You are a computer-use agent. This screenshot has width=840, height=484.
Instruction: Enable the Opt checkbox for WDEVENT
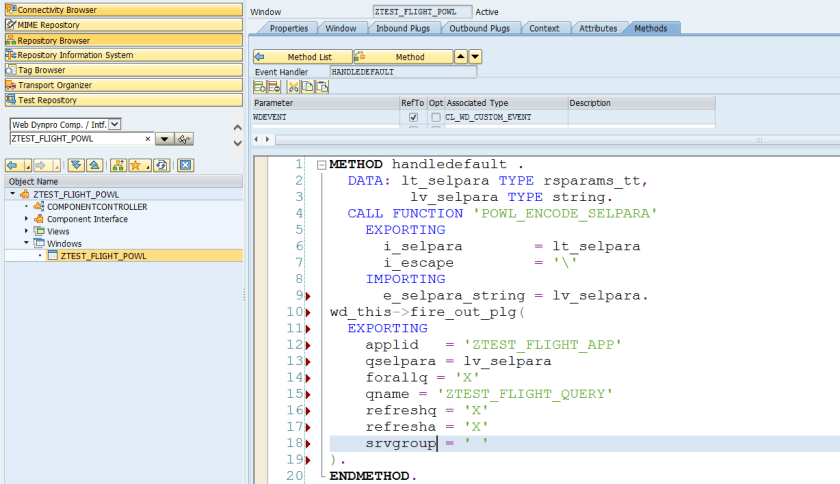(436, 117)
